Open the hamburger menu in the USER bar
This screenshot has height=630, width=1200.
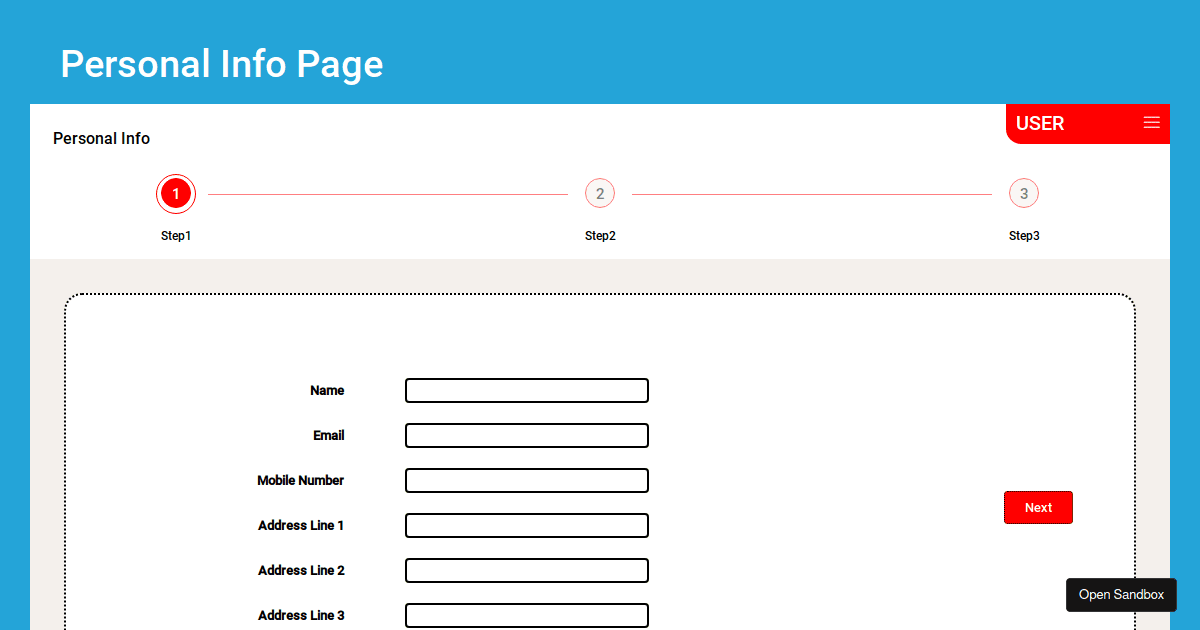[x=1151, y=123]
